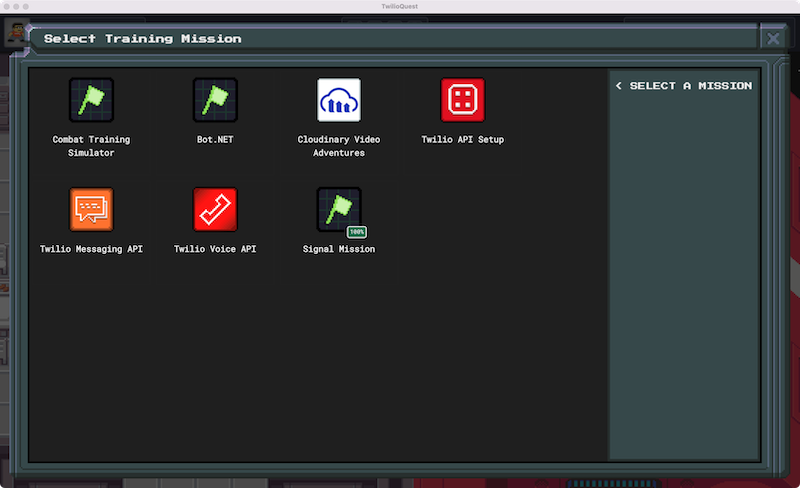The width and height of the screenshot is (800, 488).
Task: Select the red Twilio API Setup icon
Action: [462, 100]
